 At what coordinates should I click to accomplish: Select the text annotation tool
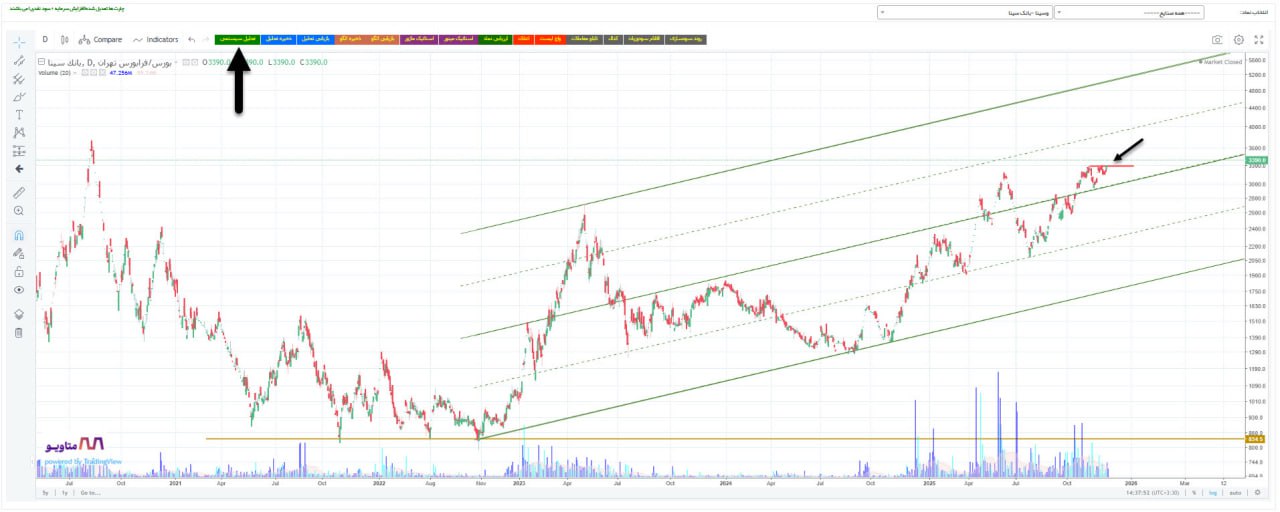[x=18, y=115]
